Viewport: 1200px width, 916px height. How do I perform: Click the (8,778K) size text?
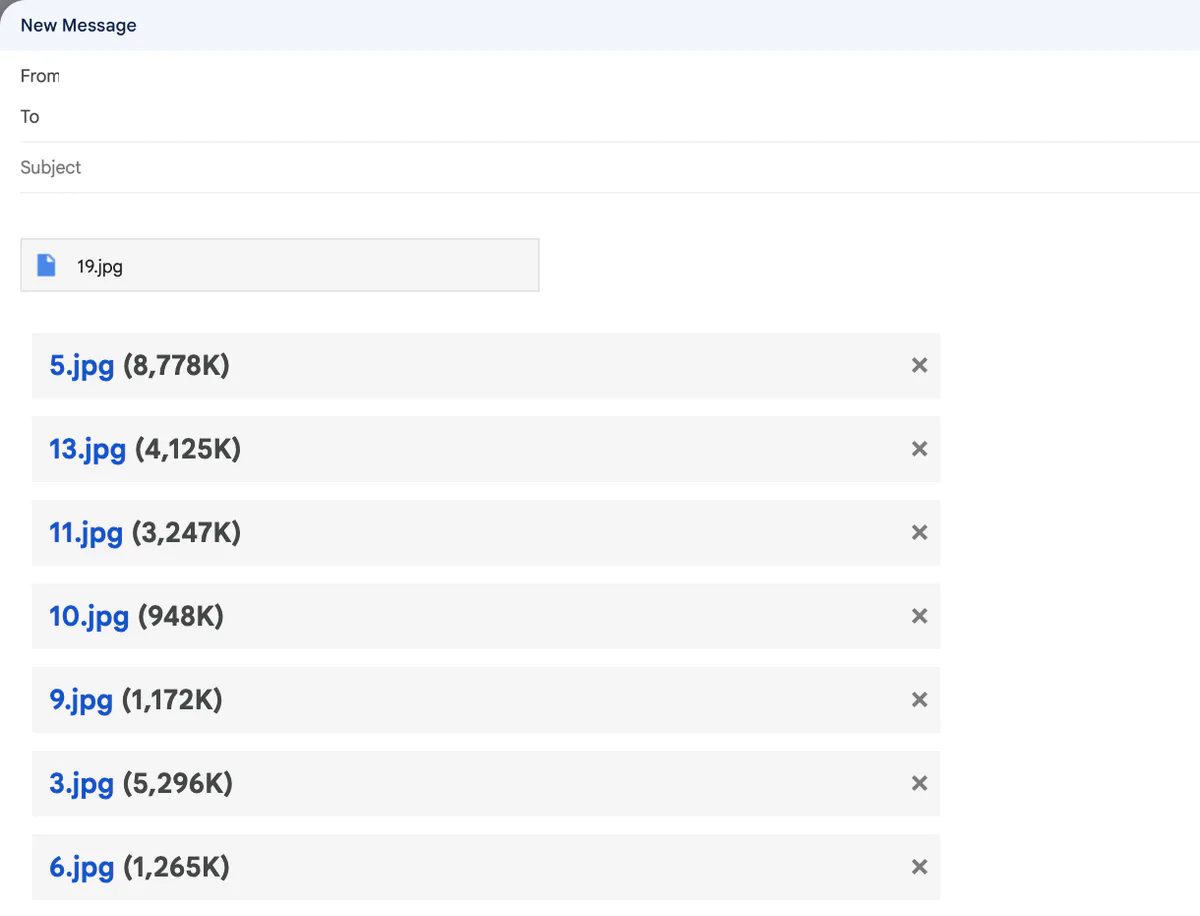176,366
